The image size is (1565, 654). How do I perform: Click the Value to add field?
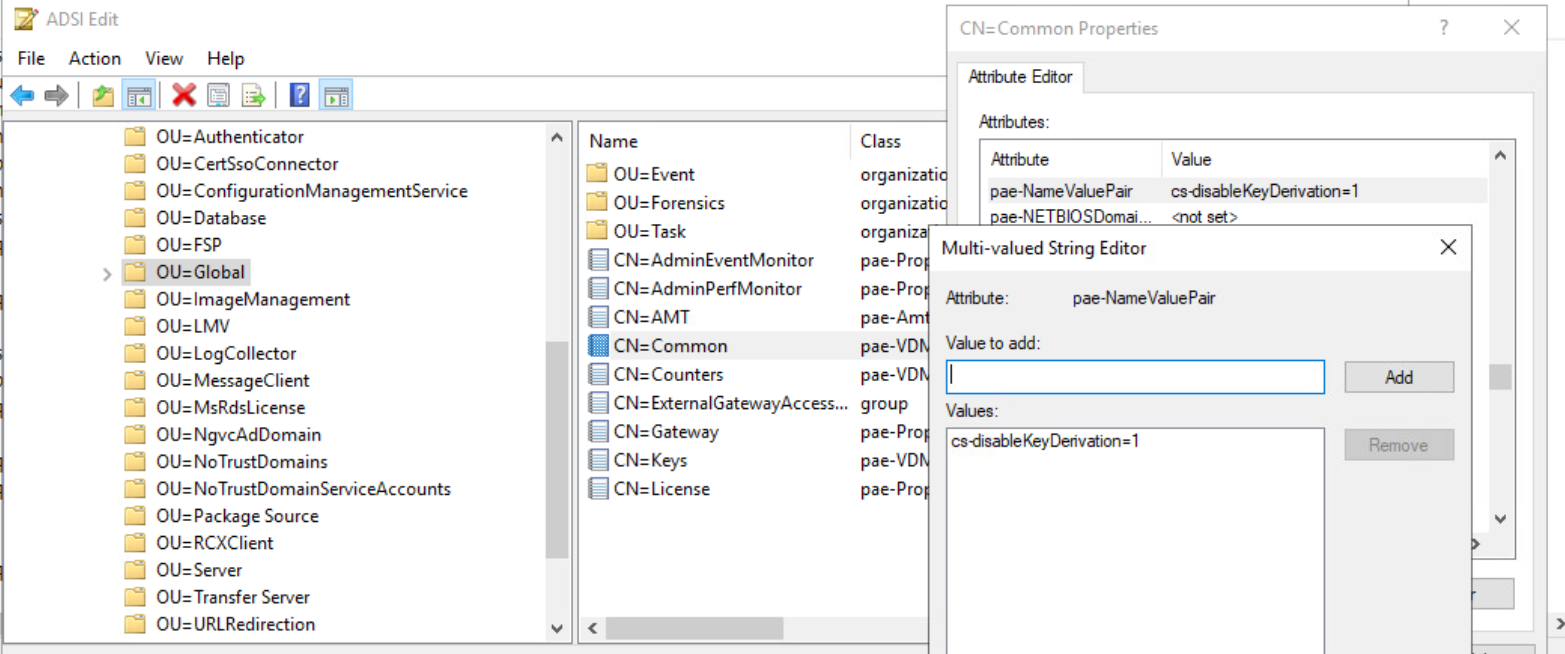tap(1134, 377)
